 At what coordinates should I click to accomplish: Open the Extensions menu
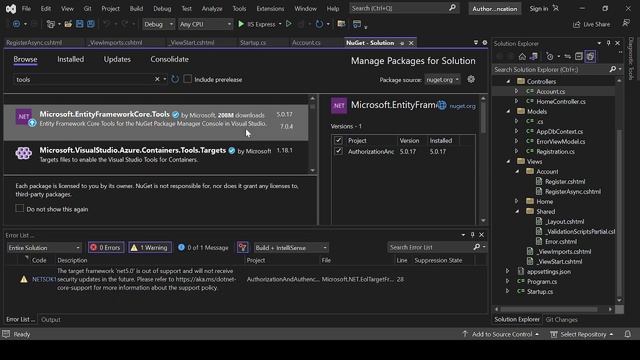(x=270, y=8)
